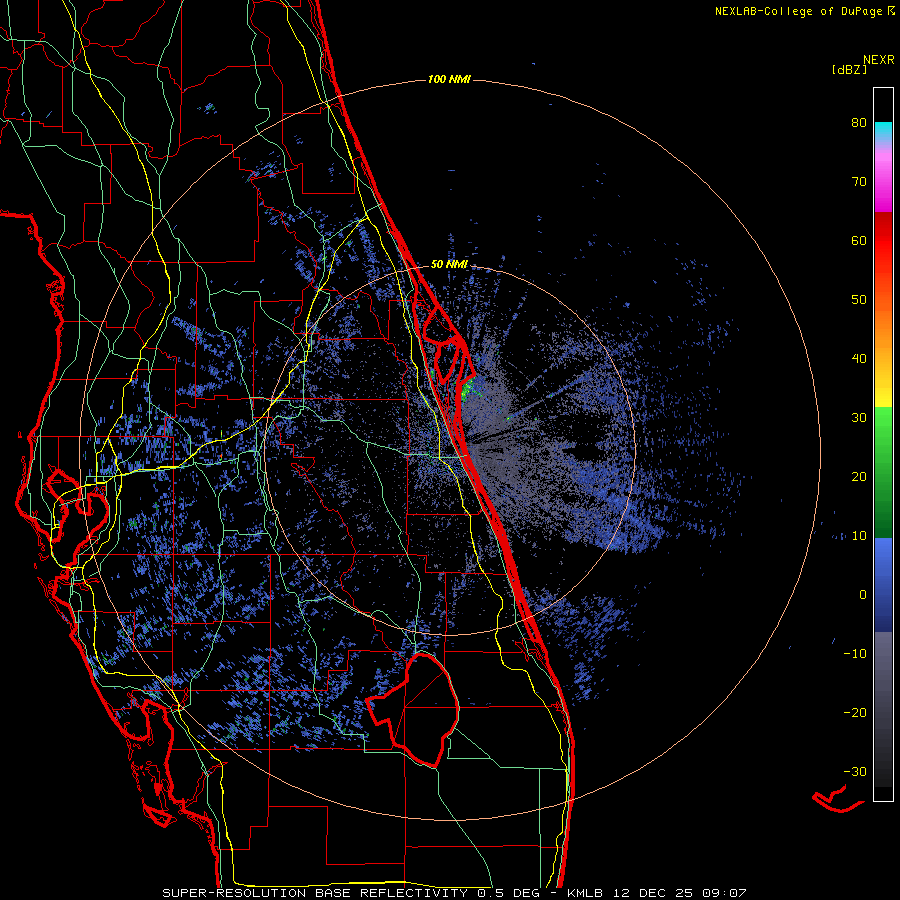The image size is (900, 900).
Task: Click the 50 NMI range ring label
Action: pyautogui.click(x=449, y=265)
